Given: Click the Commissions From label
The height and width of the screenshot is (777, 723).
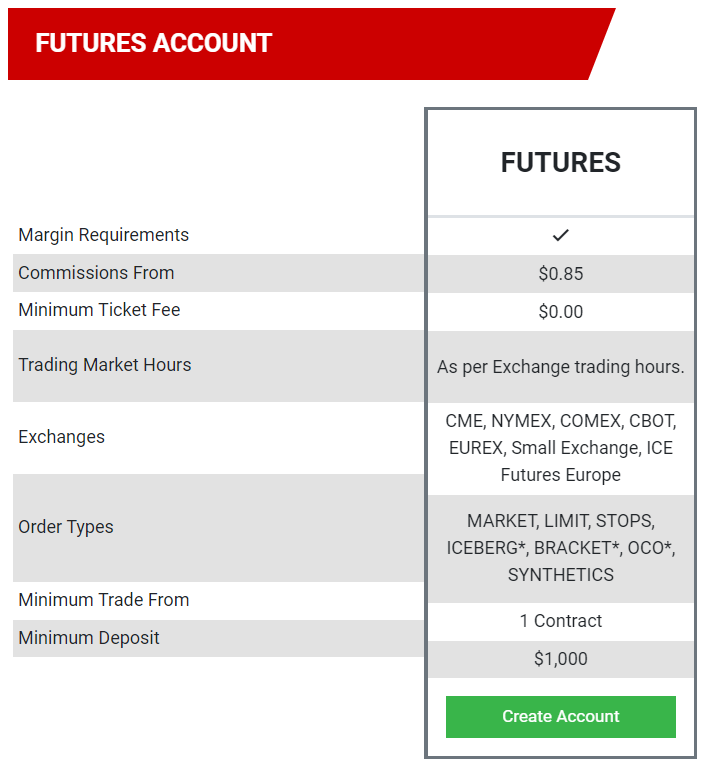Looking at the screenshot, I should 96,273.
